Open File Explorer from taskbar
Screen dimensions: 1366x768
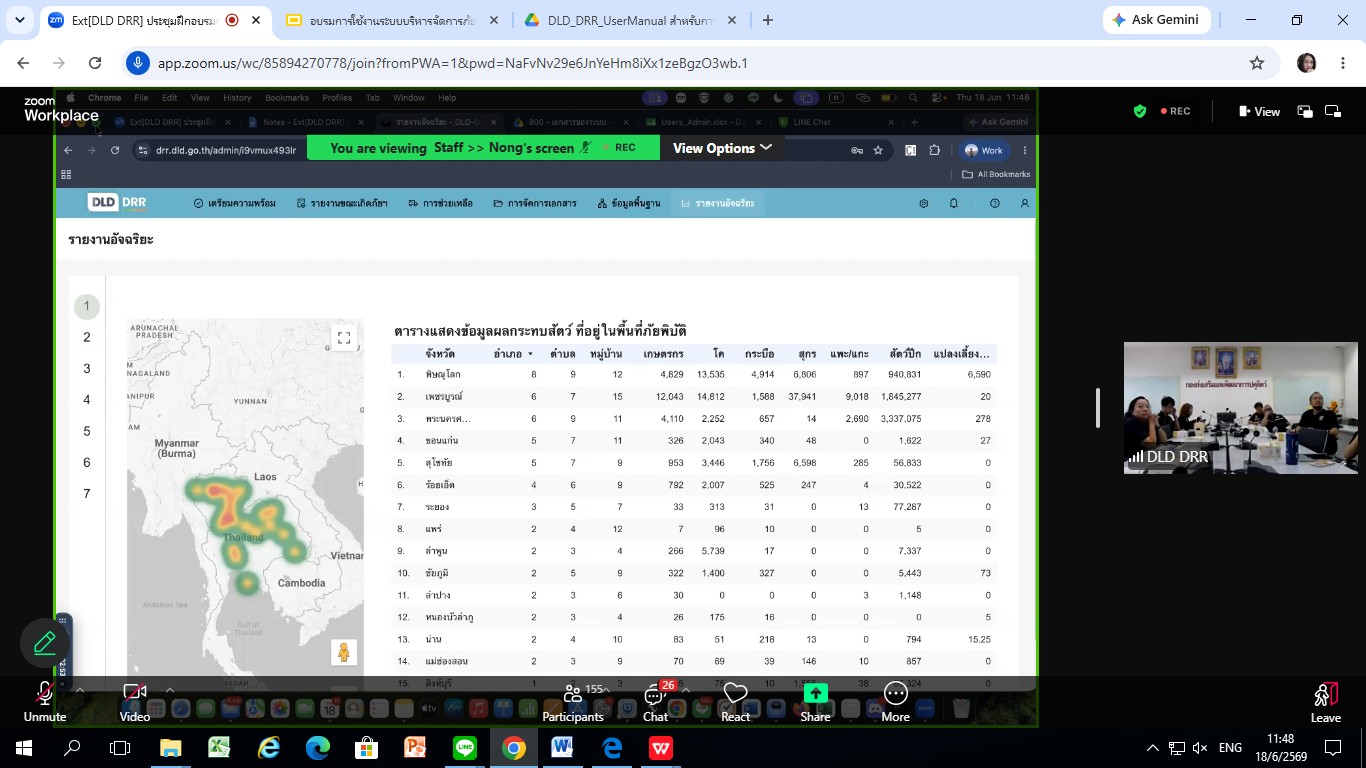pyautogui.click(x=170, y=747)
